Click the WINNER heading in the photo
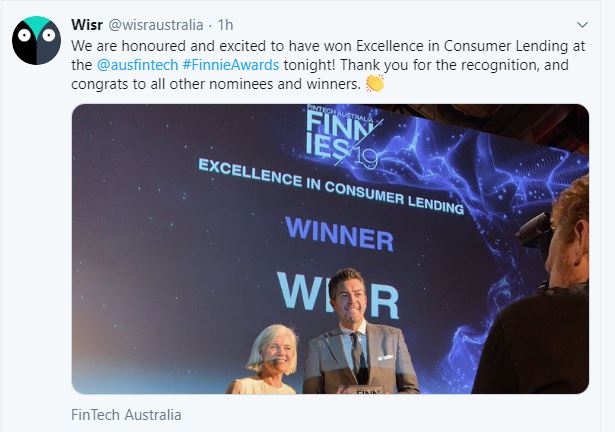Image resolution: width=615 pixels, height=432 pixels. 339,234
